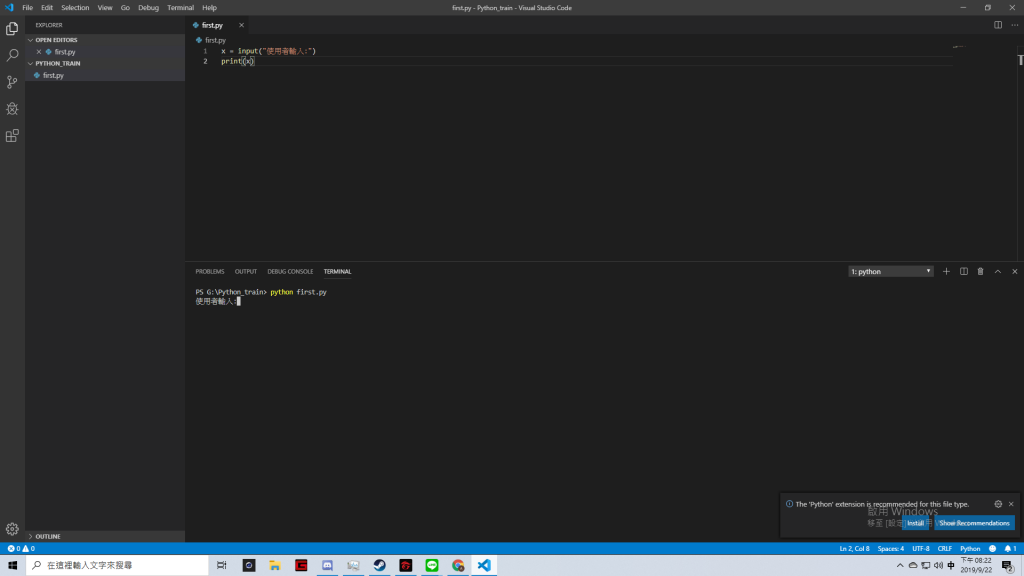Show hidden system tray icons
The image size is (1024, 576).
[x=900, y=566]
